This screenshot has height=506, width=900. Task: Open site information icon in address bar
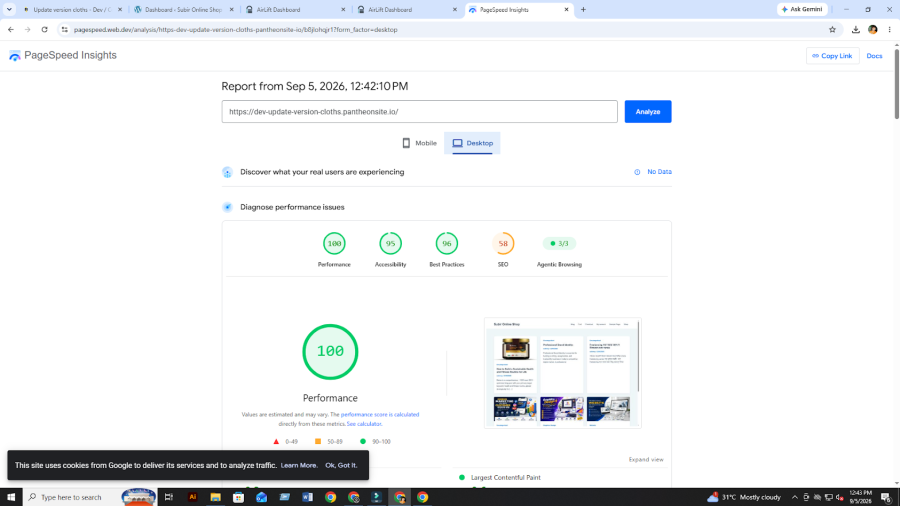tap(64, 30)
